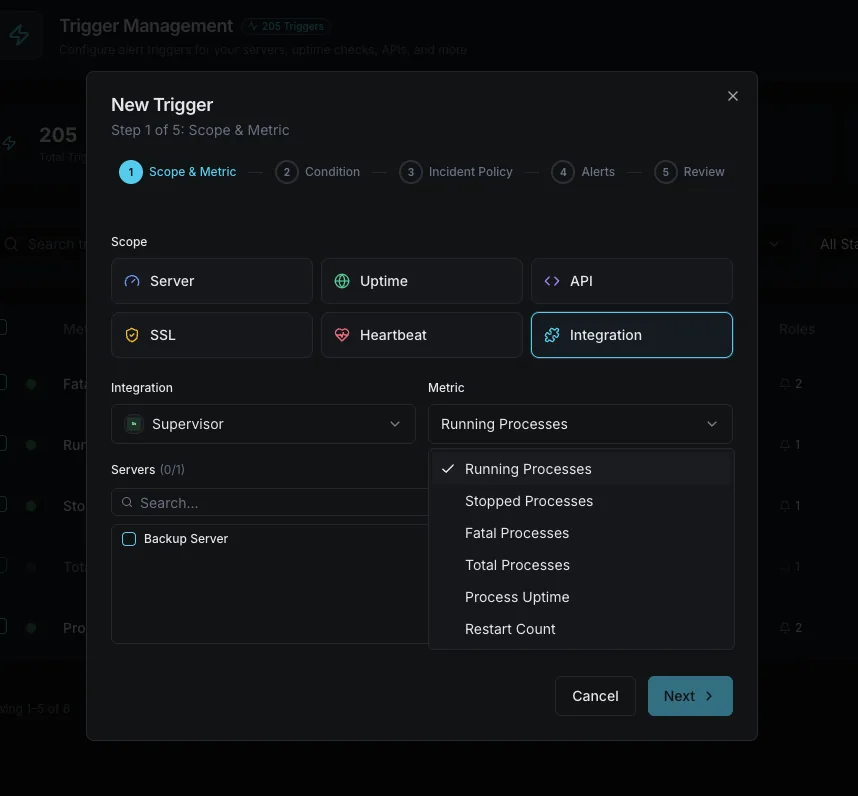This screenshot has width=858, height=796.
Task: Click the step 3 circle indicator
Action: point(410,172)
